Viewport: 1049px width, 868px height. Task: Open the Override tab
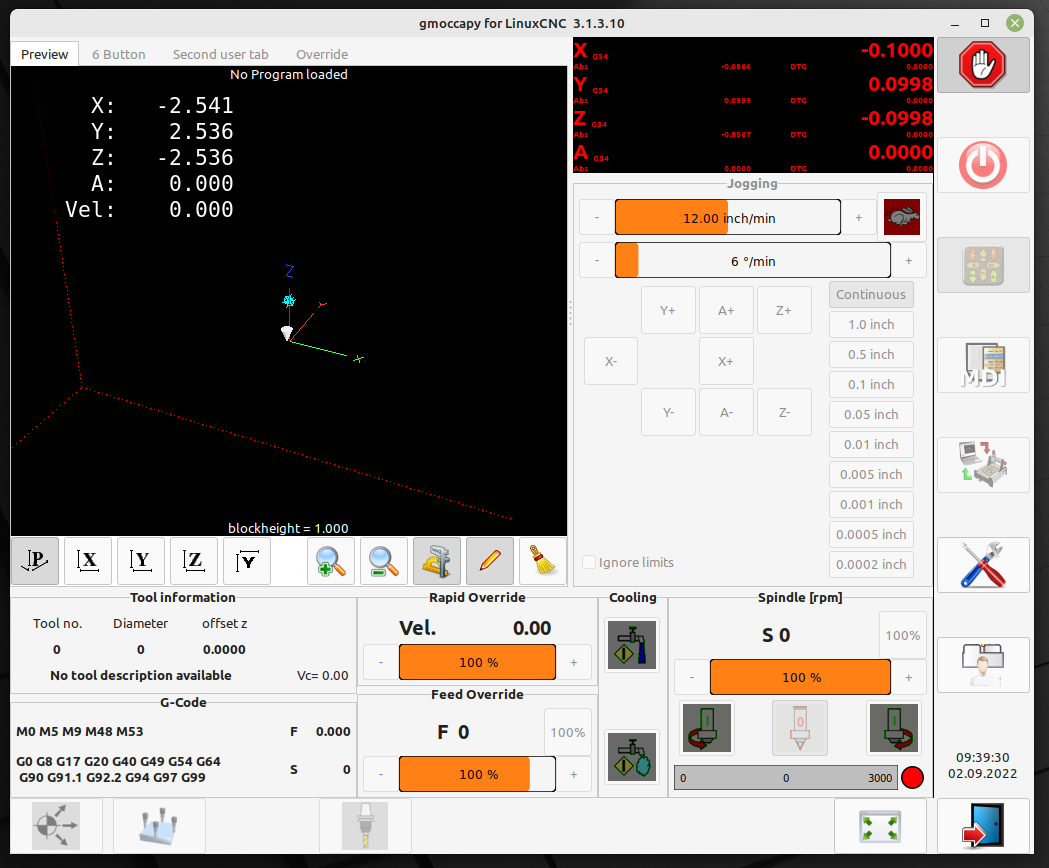point(322,54)
